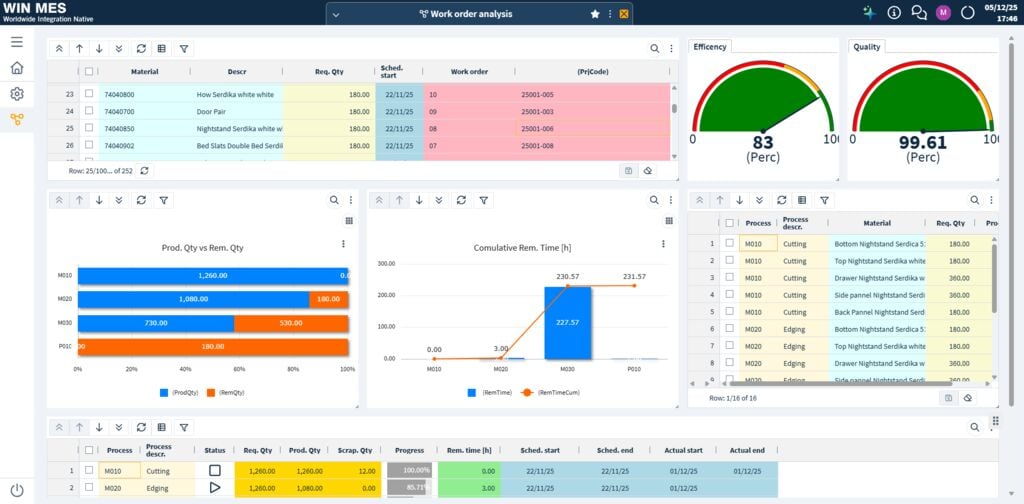Check the row 23 checkbox for material 74040800
This screenshot has height=504, width=1024.
[x=89, y=94]
